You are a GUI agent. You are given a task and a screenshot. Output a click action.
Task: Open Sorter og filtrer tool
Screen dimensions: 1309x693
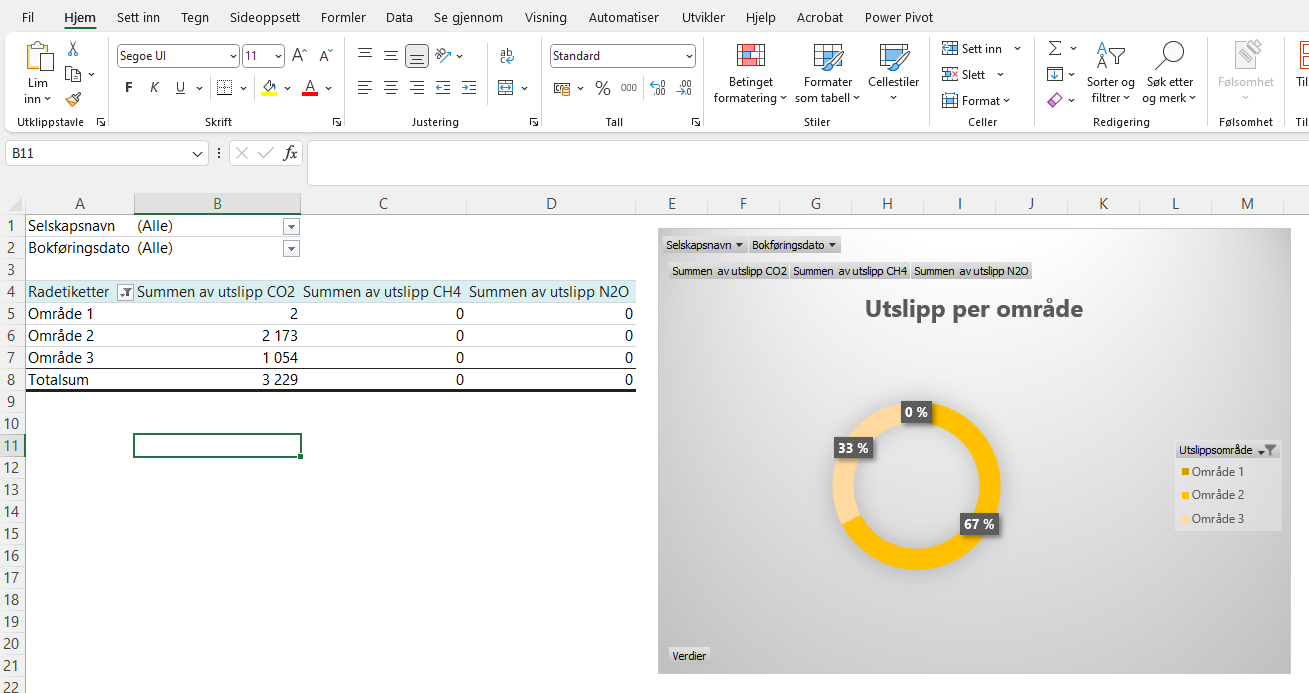[x=1111, y=74]
